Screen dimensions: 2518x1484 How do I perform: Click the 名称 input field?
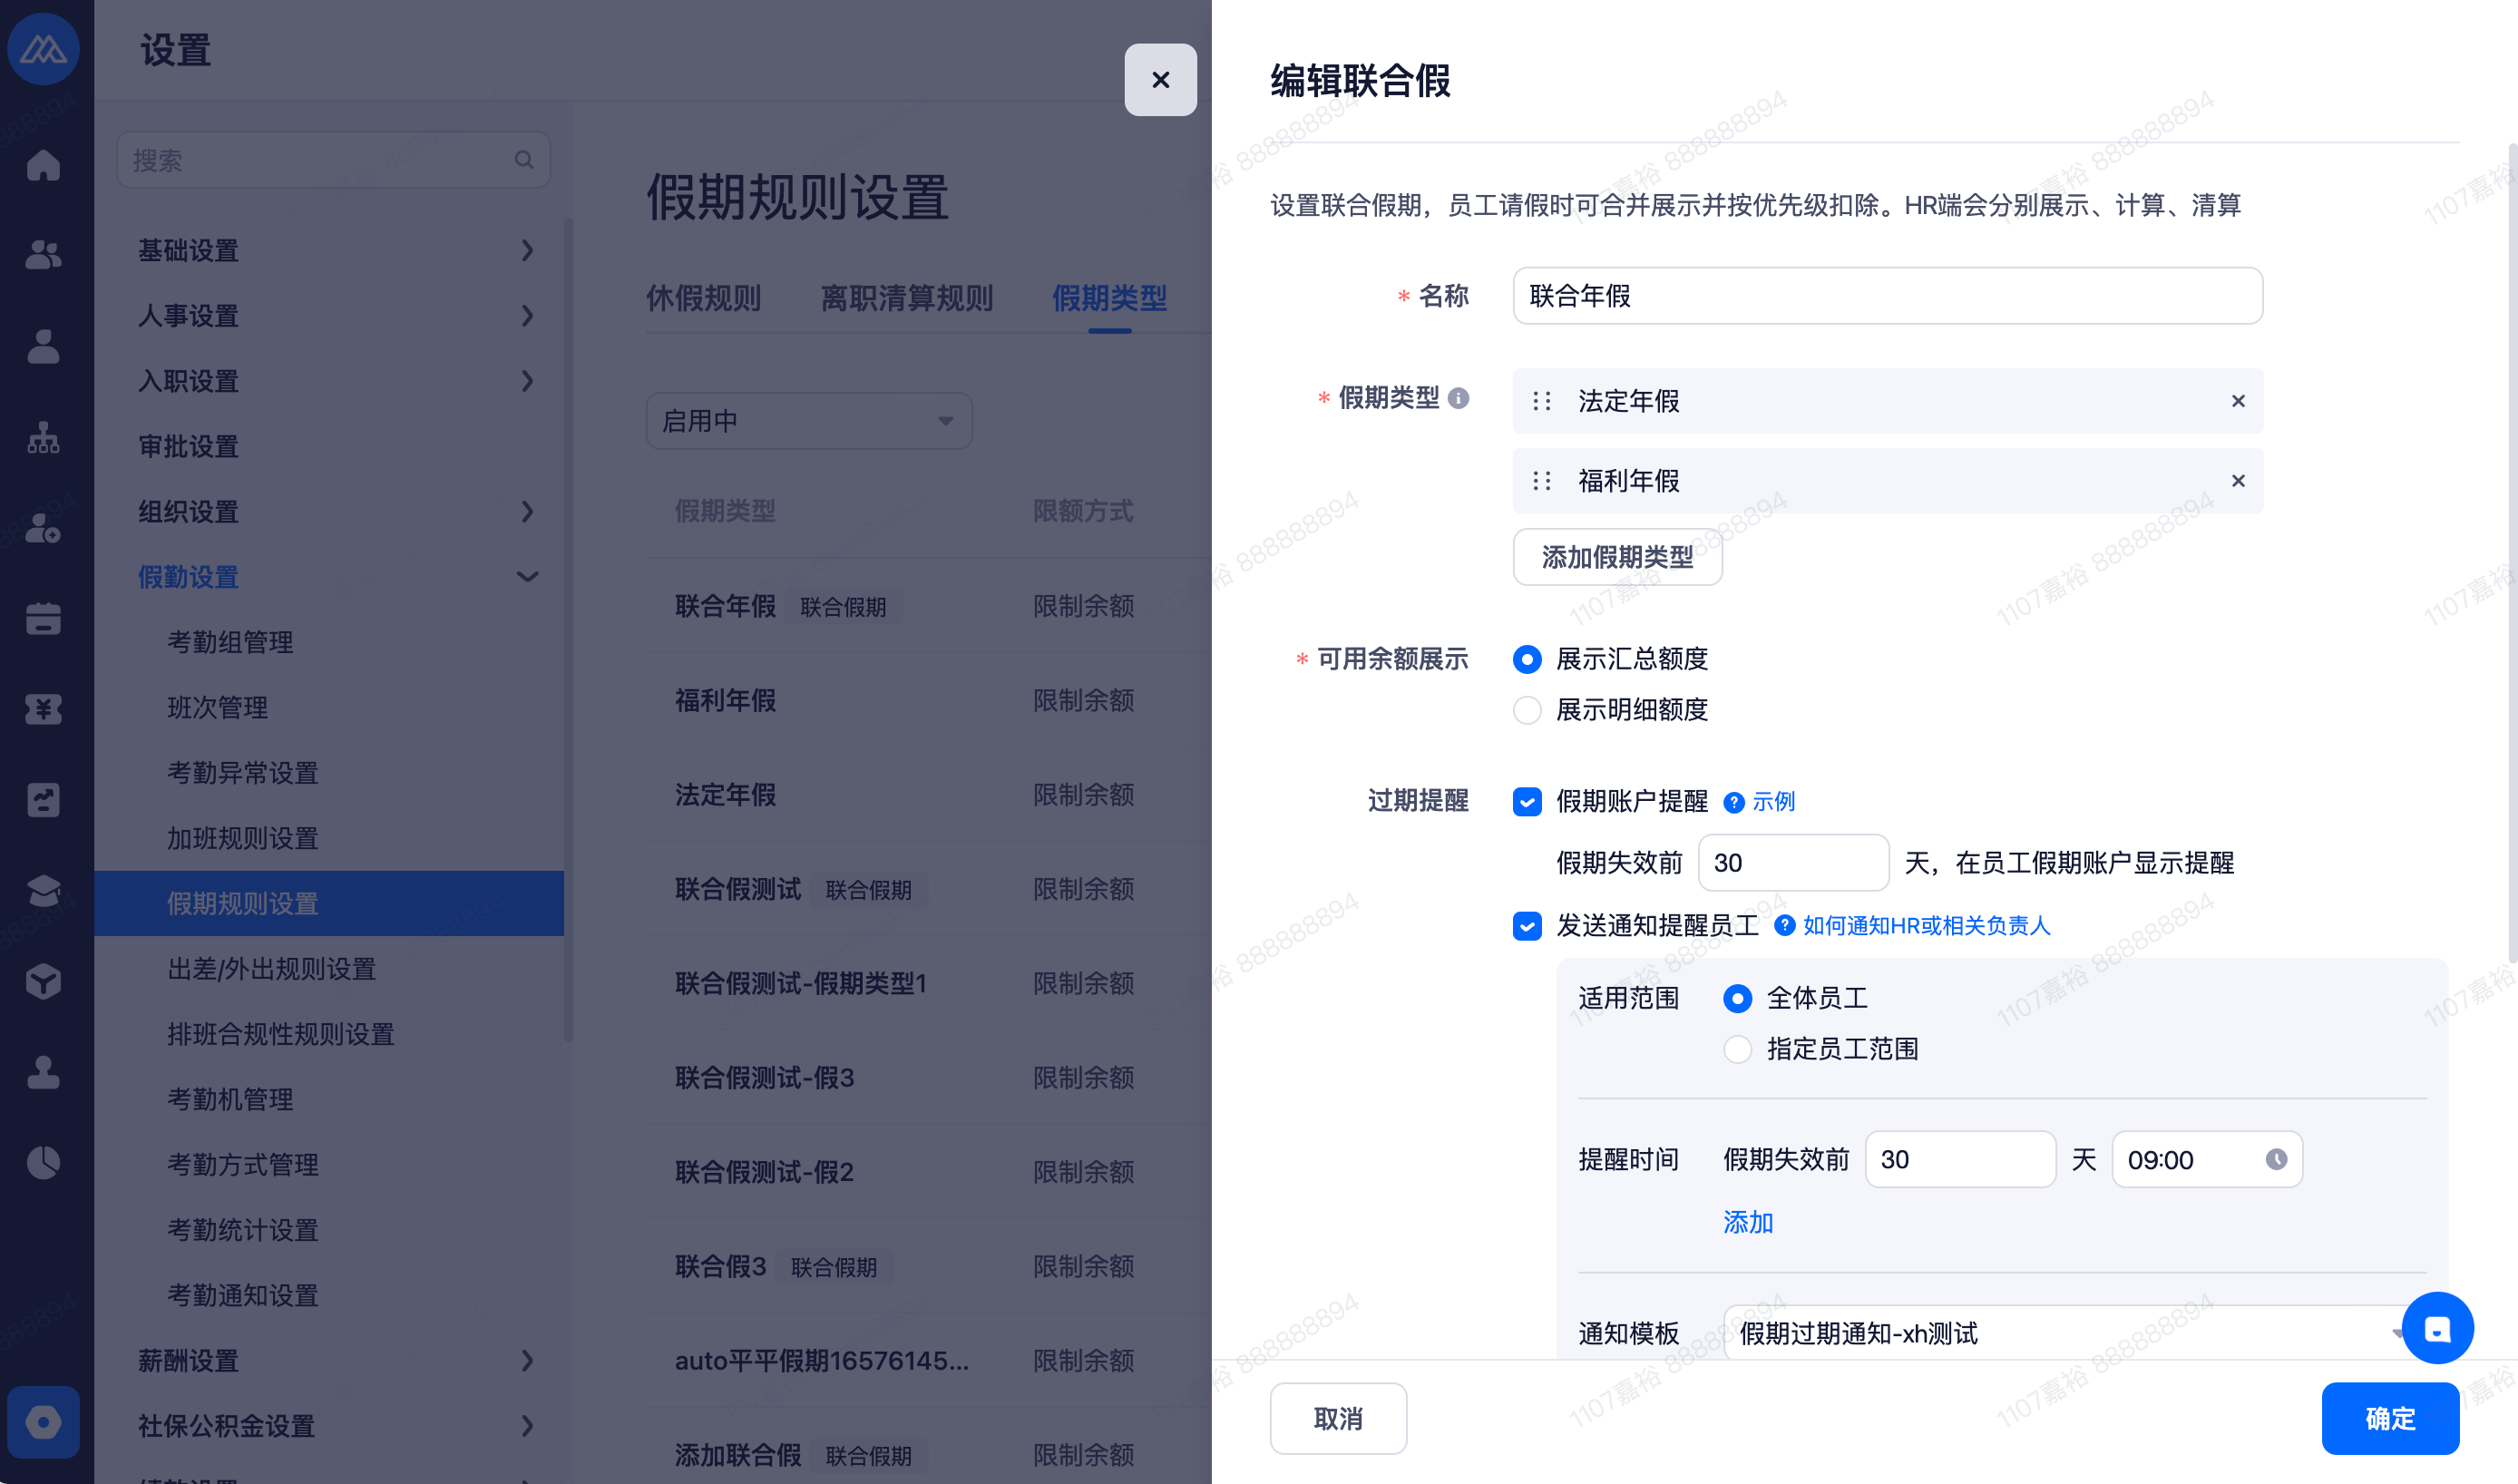click(1886, 296)
